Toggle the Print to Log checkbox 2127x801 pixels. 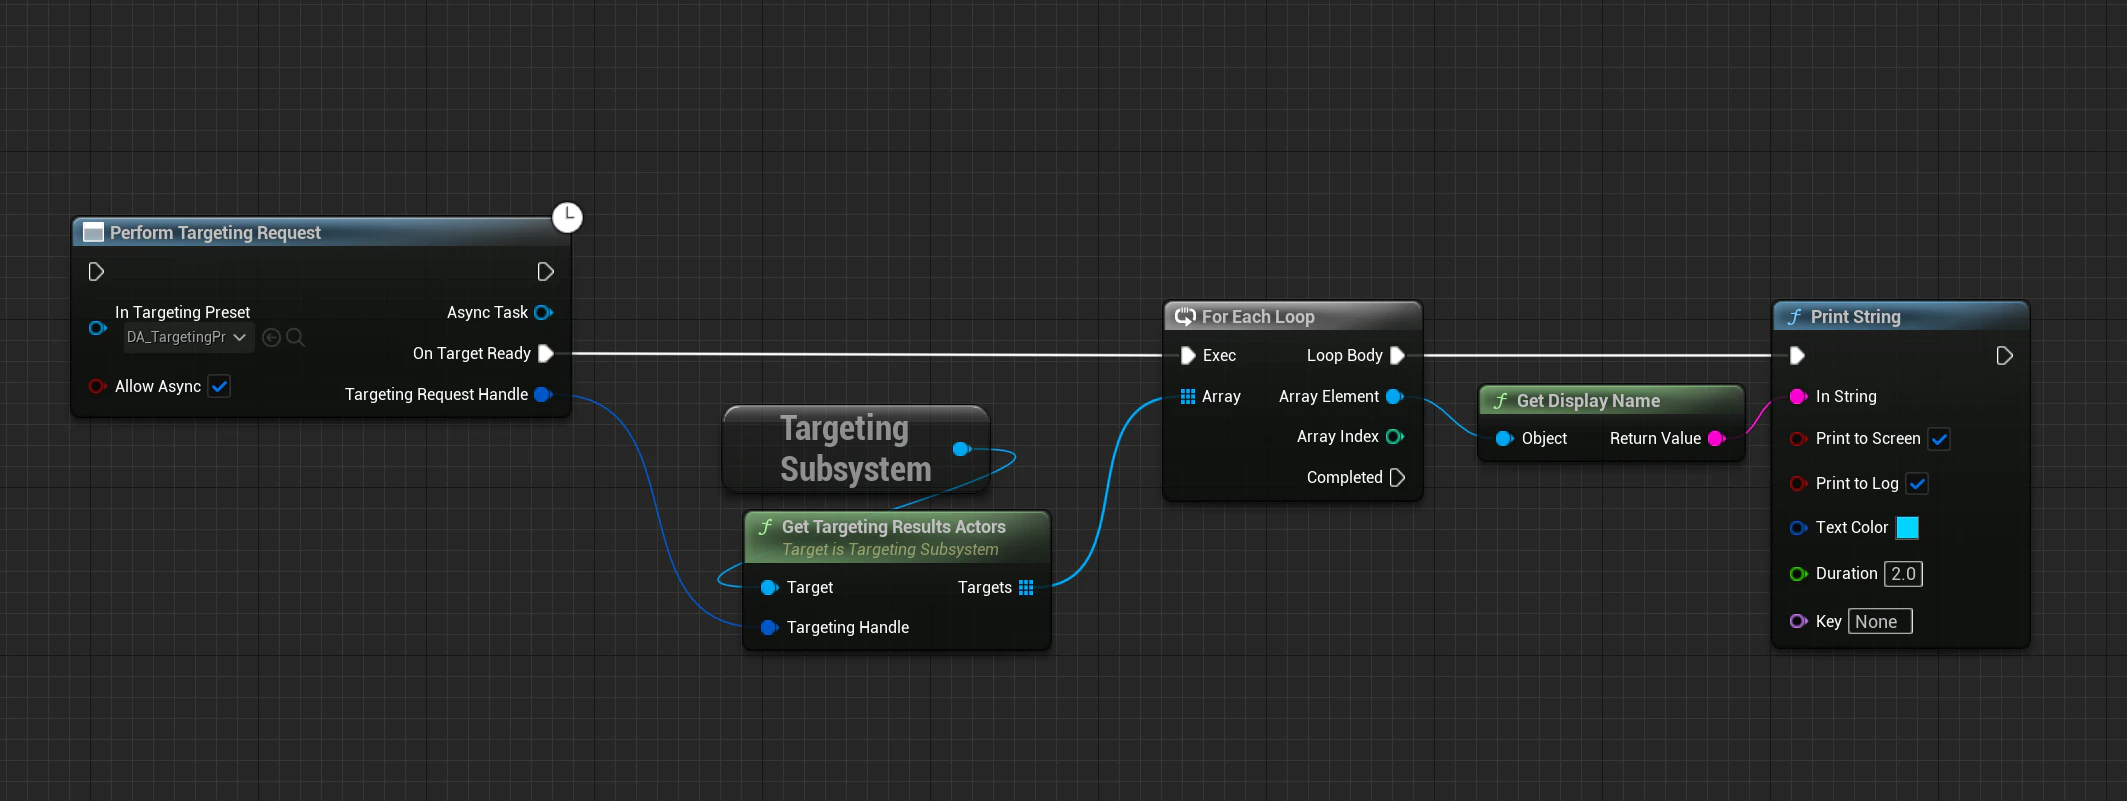pyautogui.click(x=1917, y=483)
